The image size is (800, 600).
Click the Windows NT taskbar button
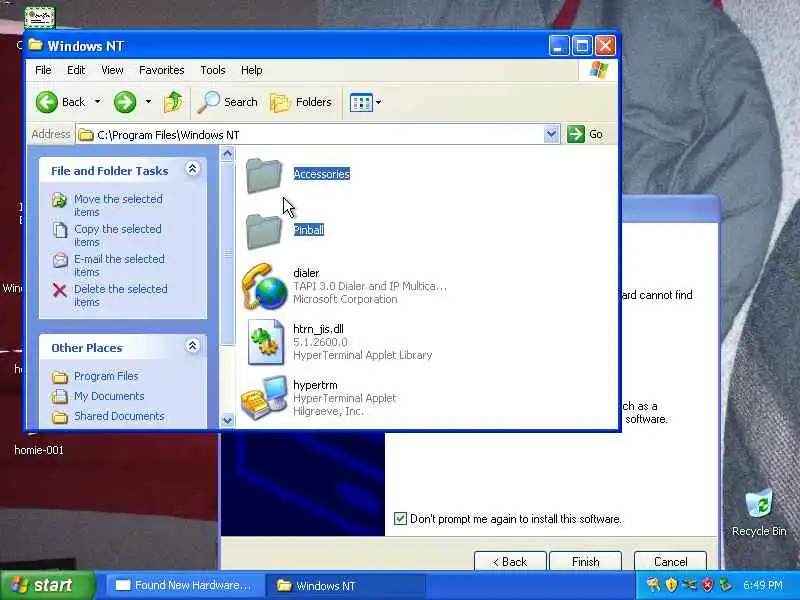pyautogui.click(x=347, y=585)
